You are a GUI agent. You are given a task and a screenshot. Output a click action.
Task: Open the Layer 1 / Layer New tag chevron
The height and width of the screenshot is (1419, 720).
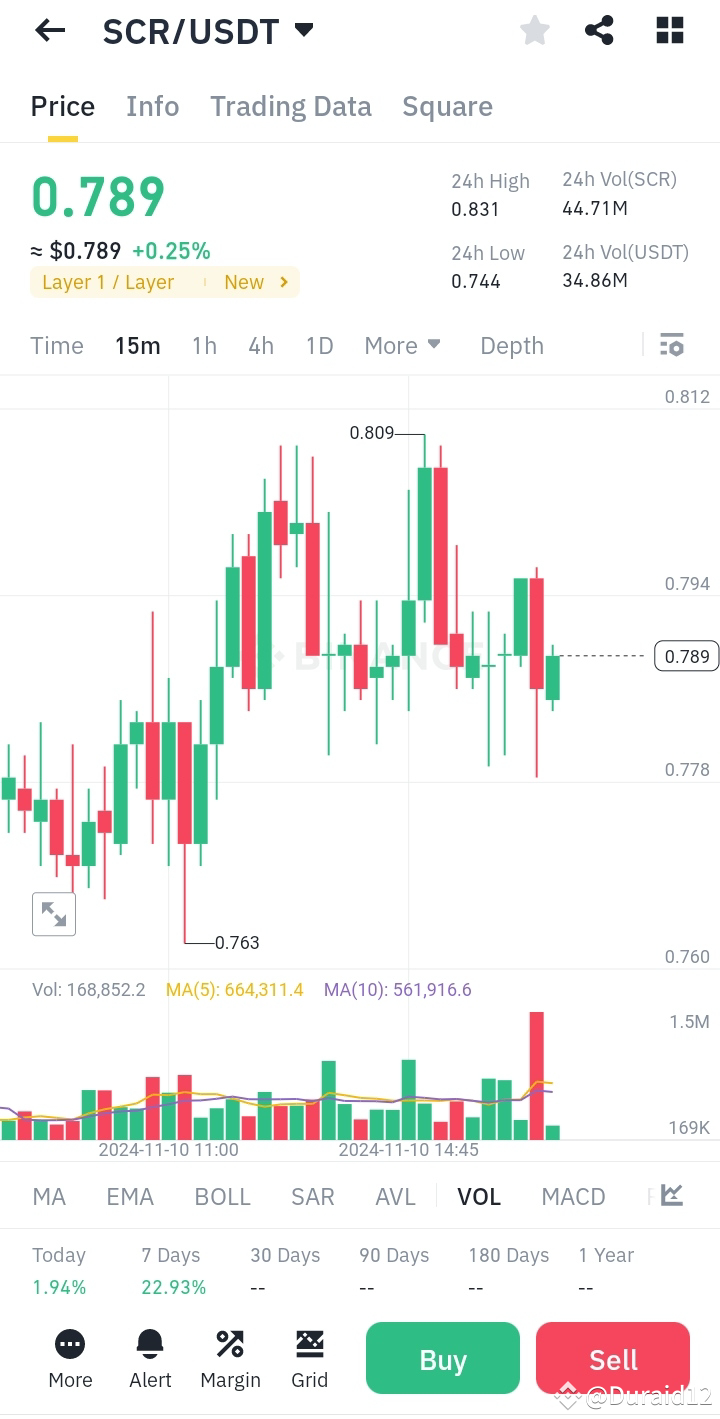click(285, 282)
